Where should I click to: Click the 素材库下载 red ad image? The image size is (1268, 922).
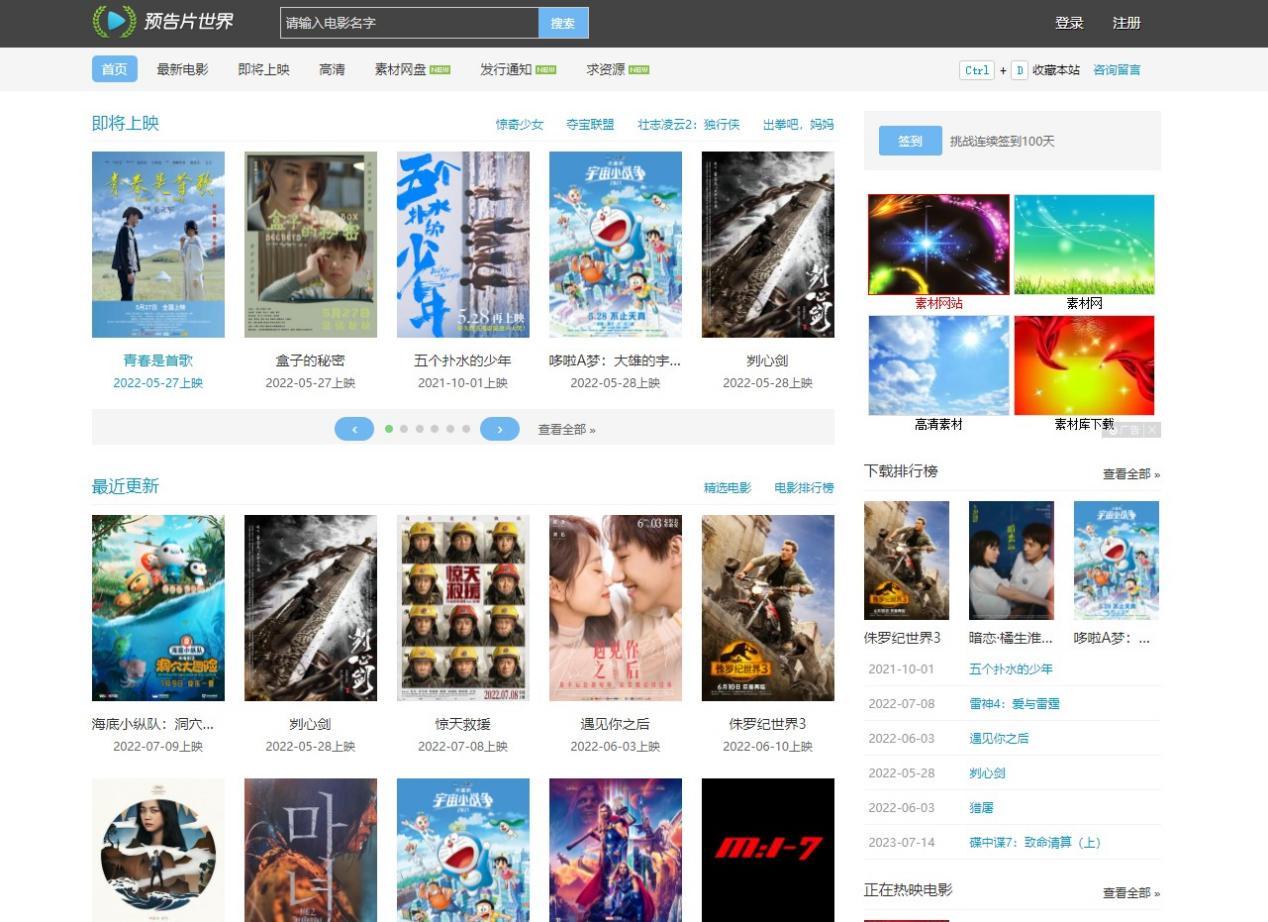[x=1084, y=365]
